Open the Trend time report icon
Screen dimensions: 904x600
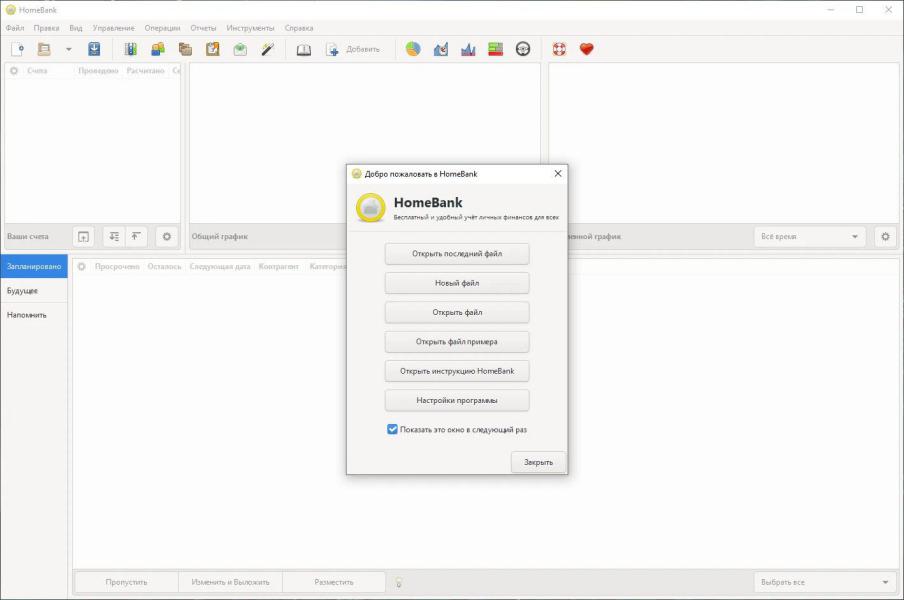coord(440,50)
